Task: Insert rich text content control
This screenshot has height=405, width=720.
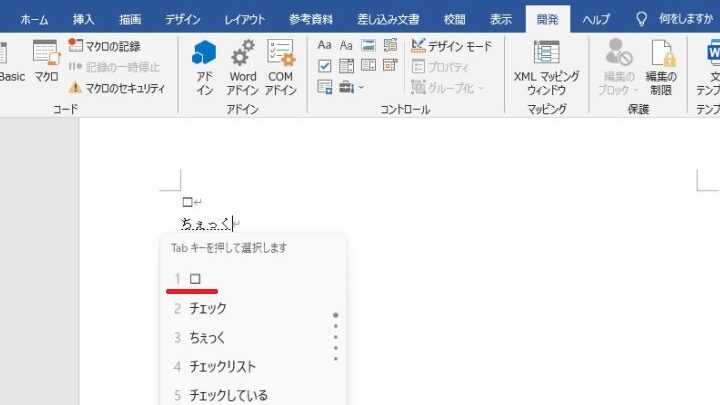Action: 324,45
